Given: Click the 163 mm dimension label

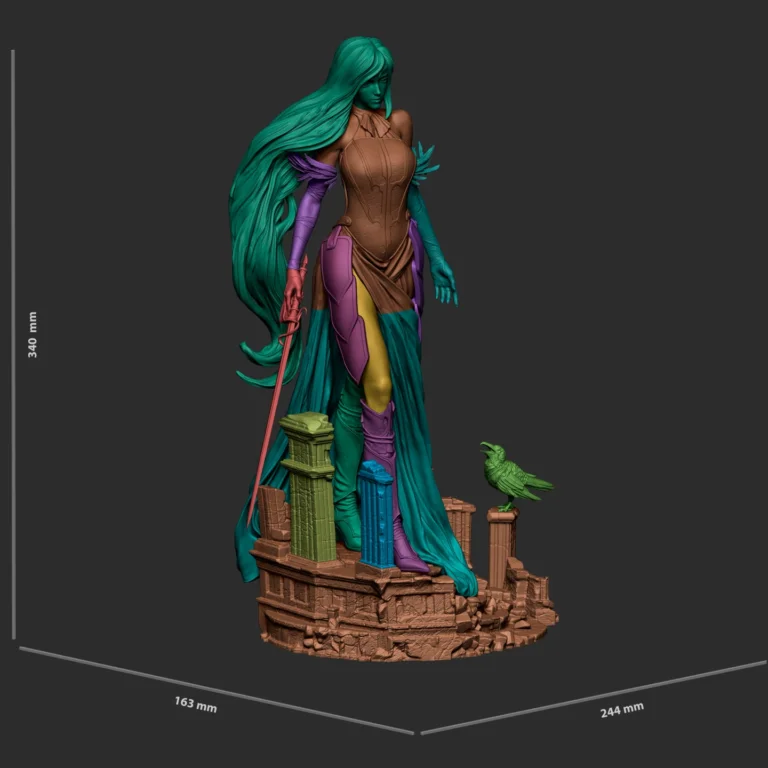Looking at the screenshot, I should (x=196, y=704).
